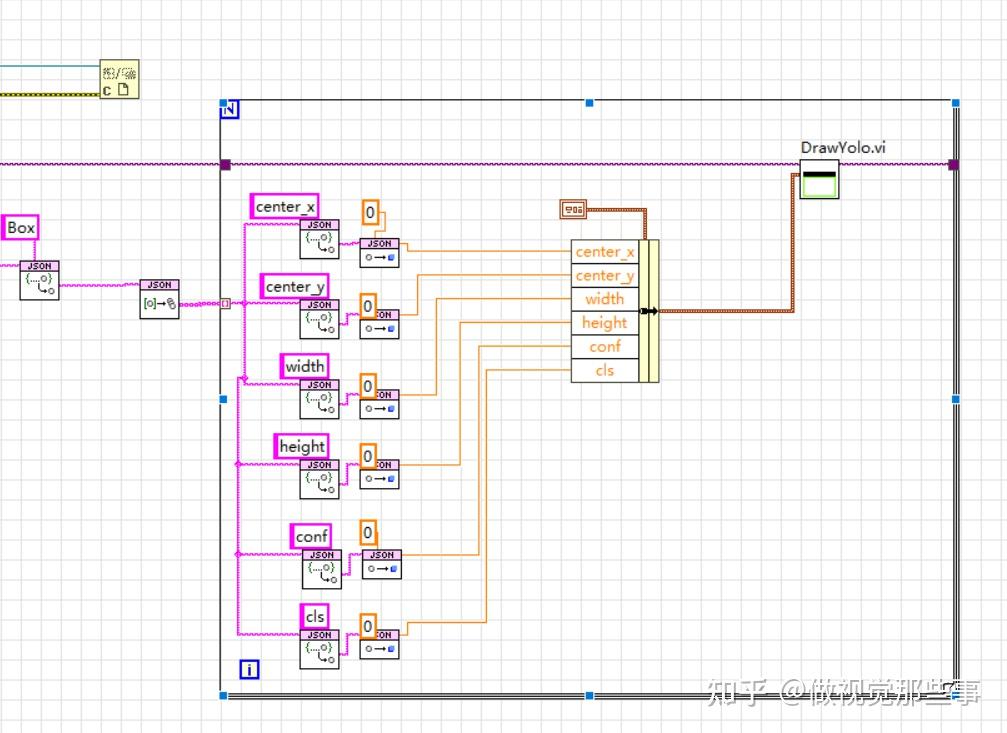Screen dimensions: 1007x733
Task: Select the JSON unflatten node below center_x label
Action: (318, 238)
